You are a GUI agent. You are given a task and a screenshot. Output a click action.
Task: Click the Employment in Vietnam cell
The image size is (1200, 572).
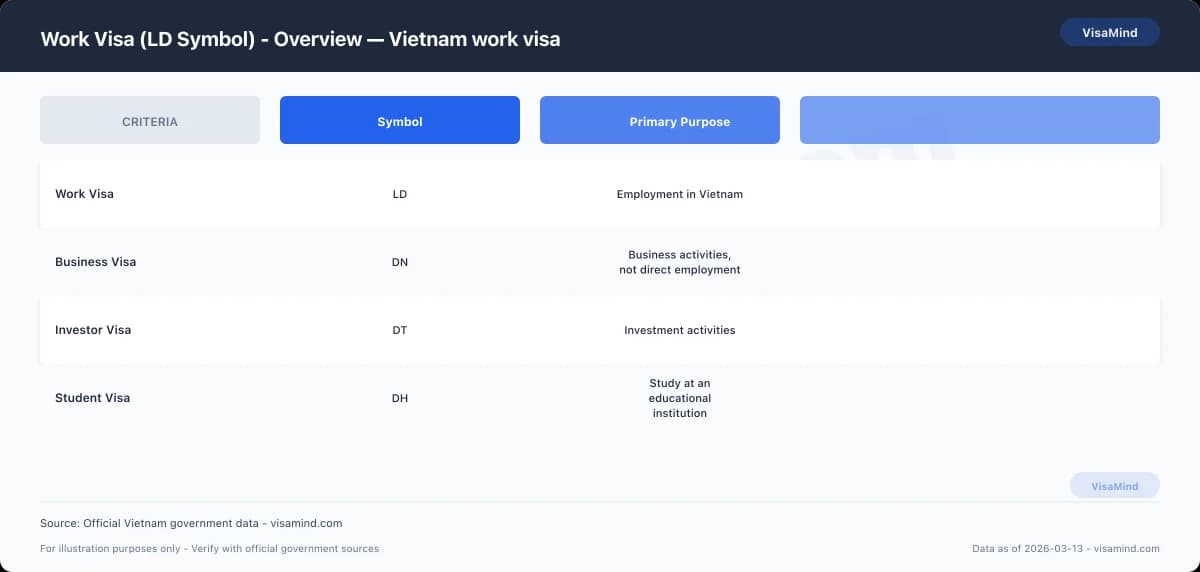(680, 194)
